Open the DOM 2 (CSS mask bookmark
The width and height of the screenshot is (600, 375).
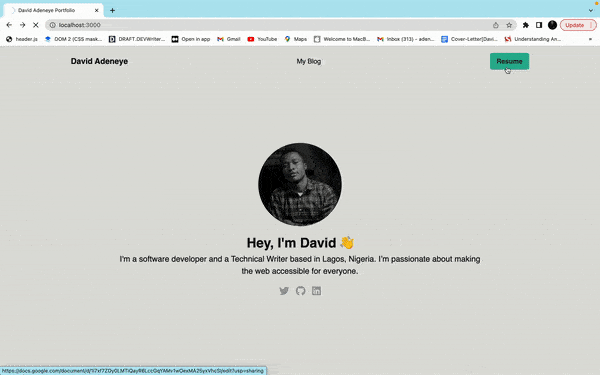coord(73,39)
